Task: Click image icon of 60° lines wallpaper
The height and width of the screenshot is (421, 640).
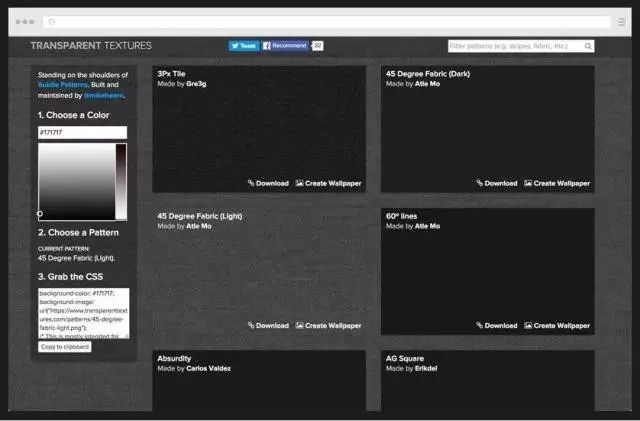Action: coord(528,325)
